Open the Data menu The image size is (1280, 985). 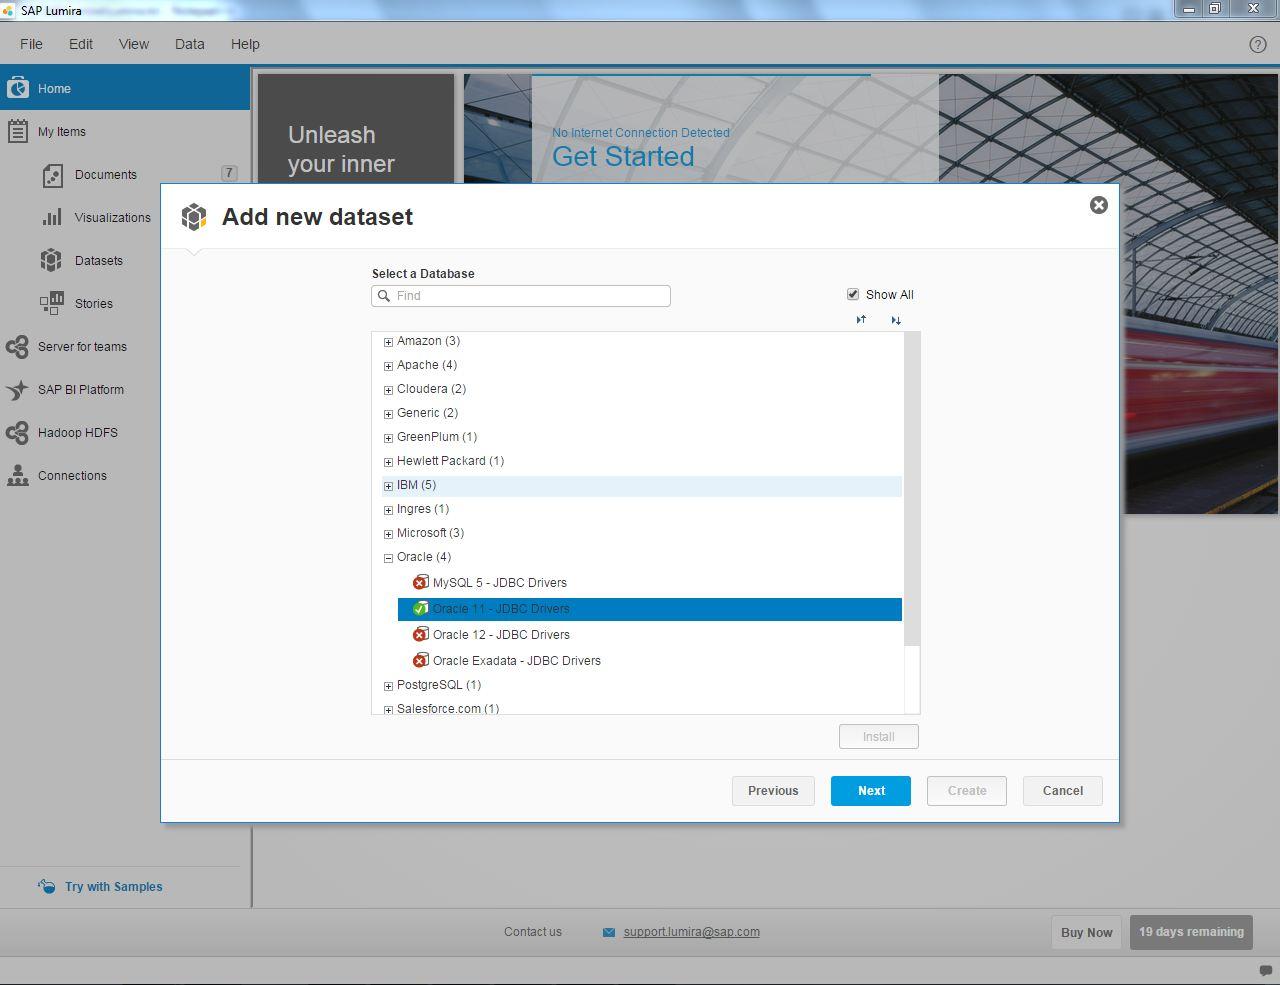(190, 44)
